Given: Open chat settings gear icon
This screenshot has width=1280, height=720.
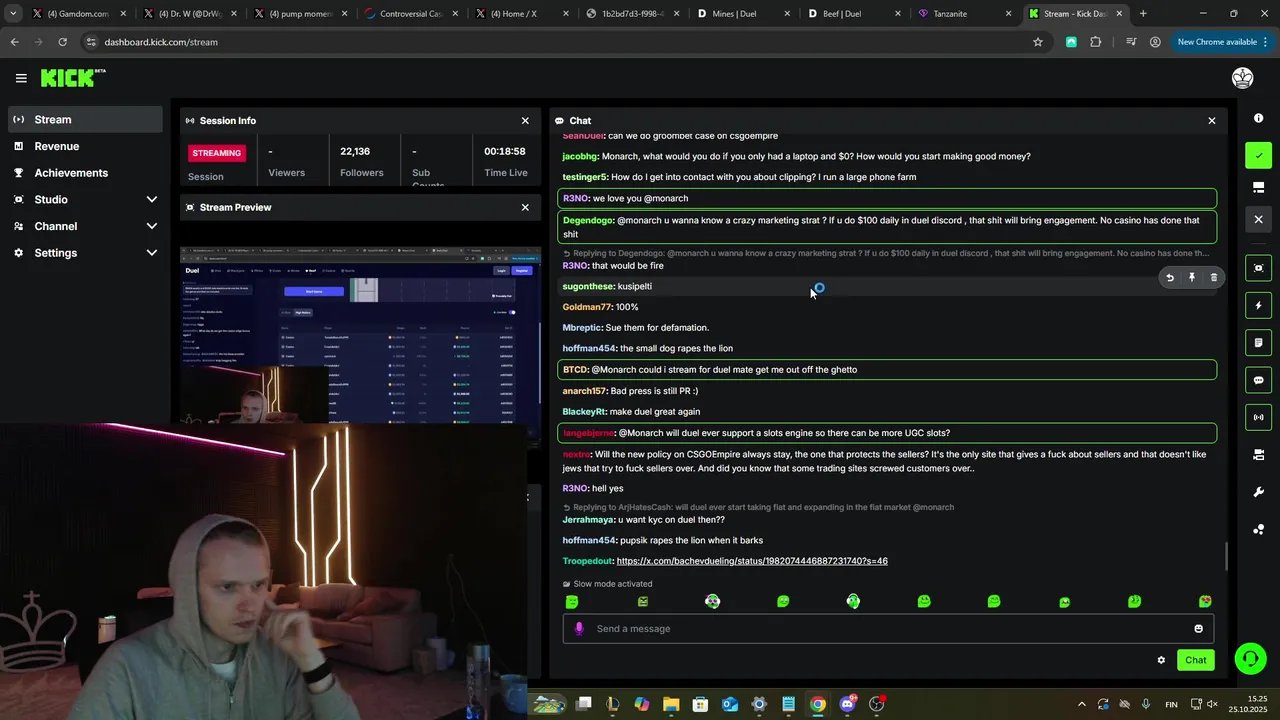Looking at the screenshot, I should (x=1161, y=660).
